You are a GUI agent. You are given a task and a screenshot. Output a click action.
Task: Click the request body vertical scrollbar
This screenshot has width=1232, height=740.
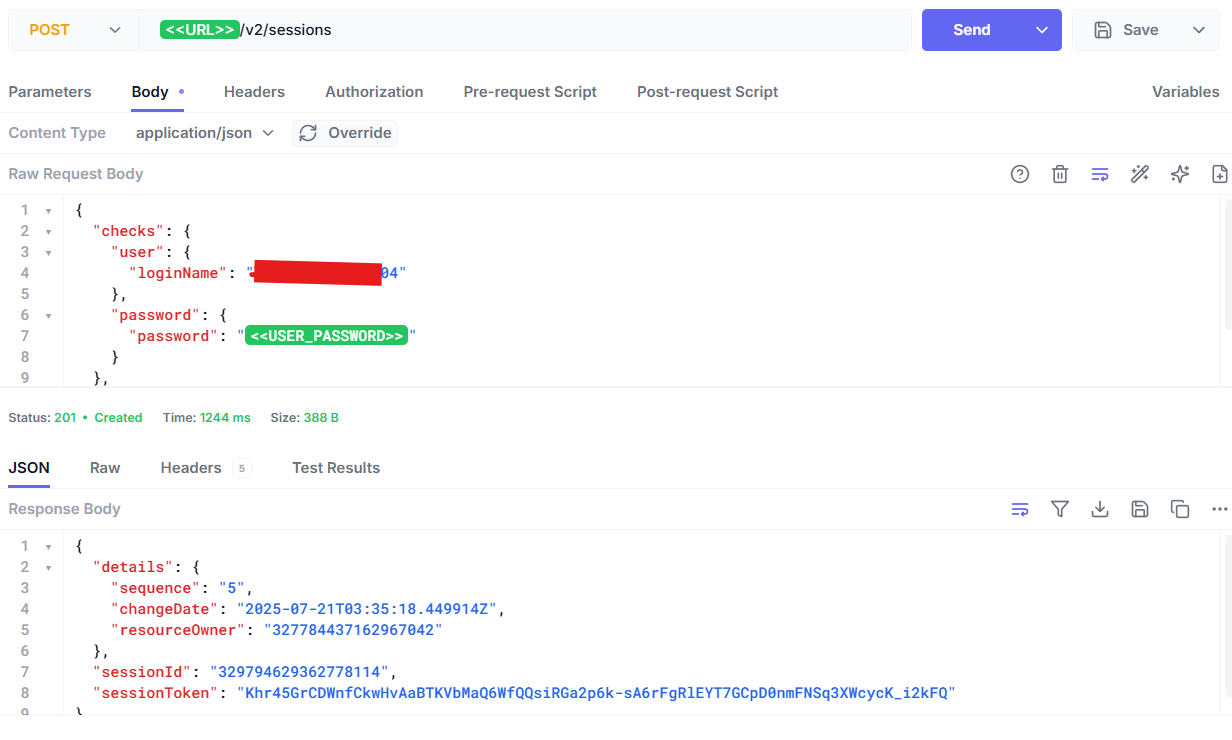[1227, 265]
